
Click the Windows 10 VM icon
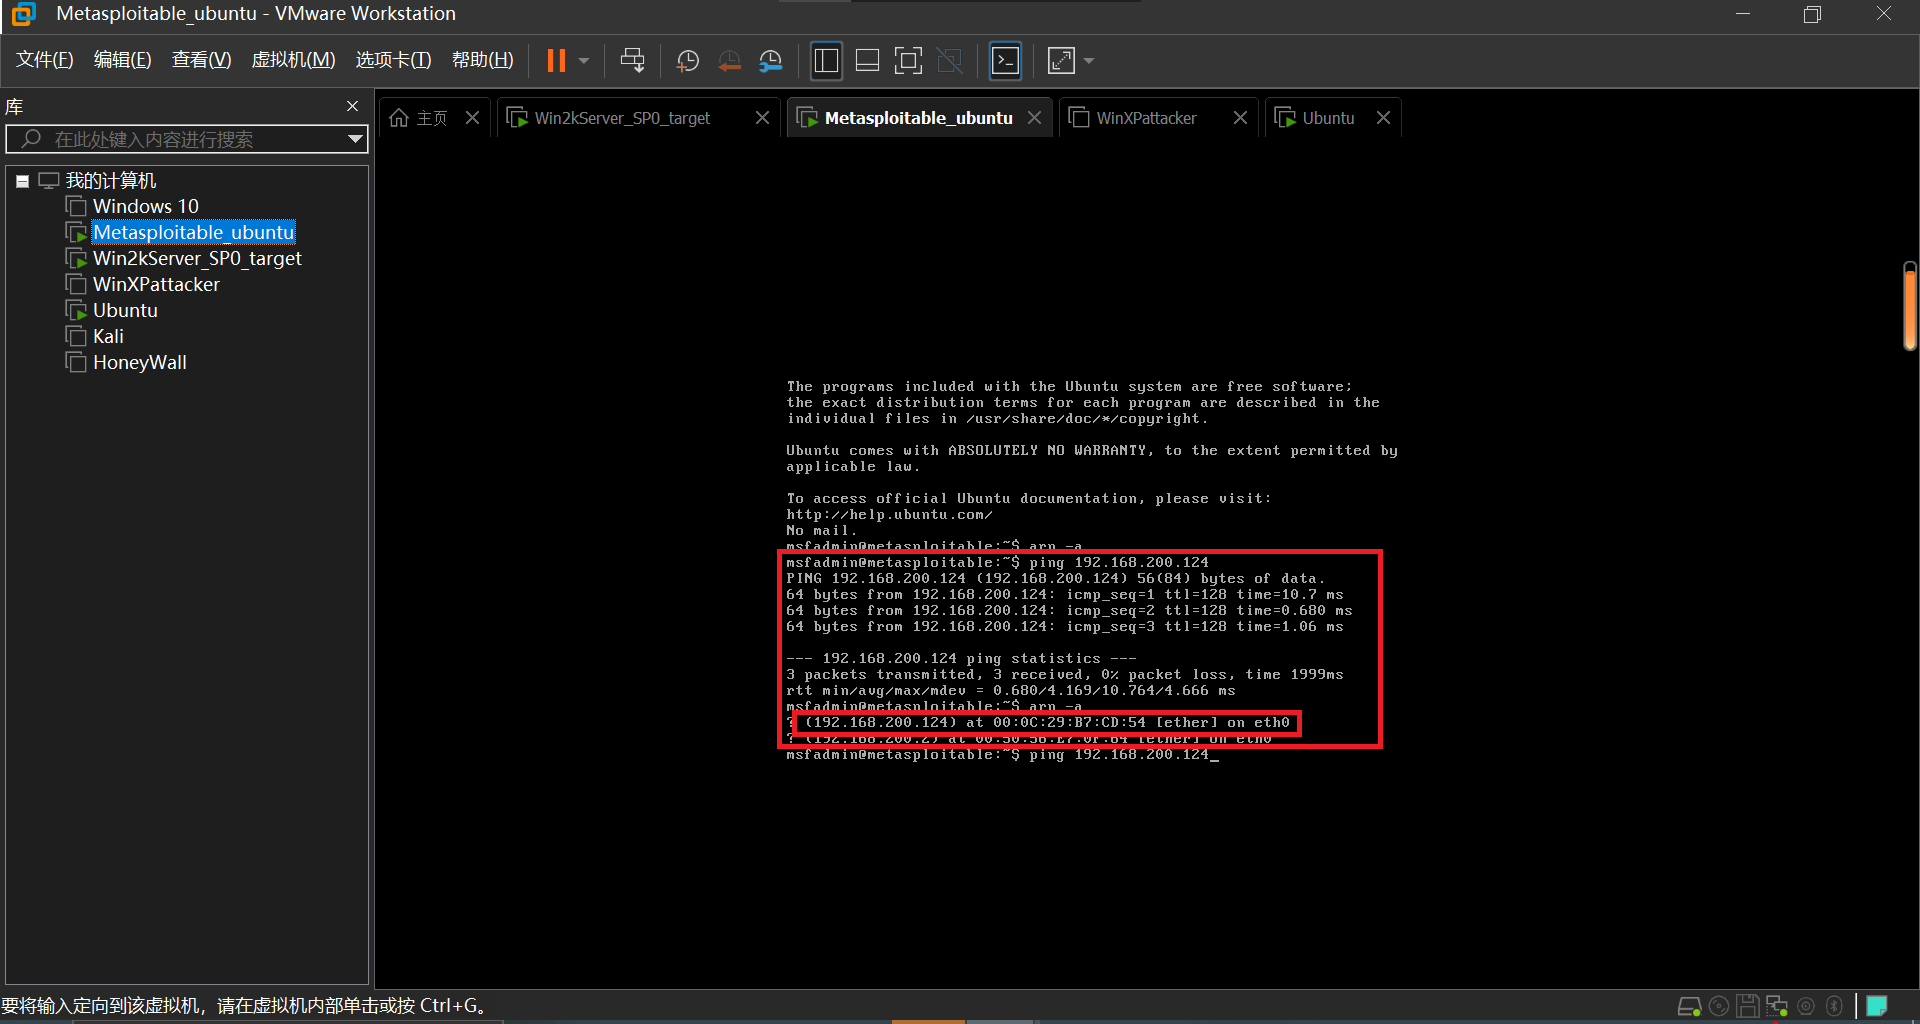tap(76, 206)
